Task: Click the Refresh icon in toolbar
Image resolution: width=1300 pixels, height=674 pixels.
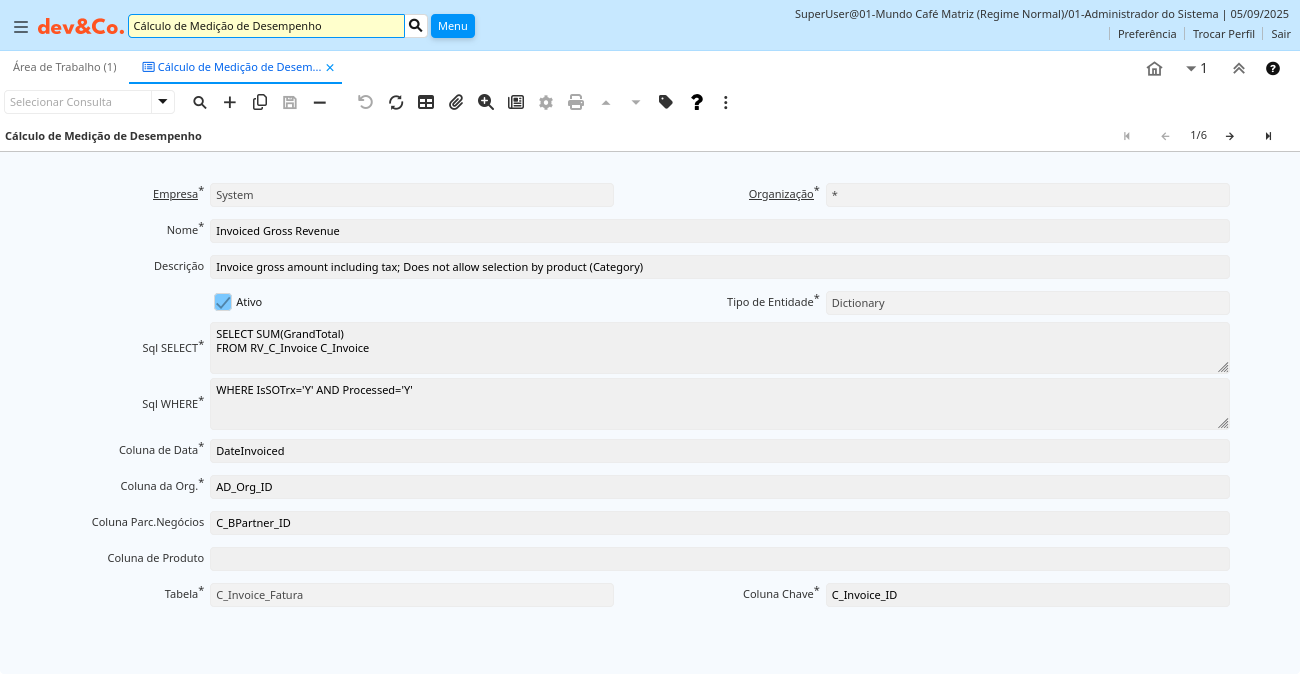Action: click(396, 102)
